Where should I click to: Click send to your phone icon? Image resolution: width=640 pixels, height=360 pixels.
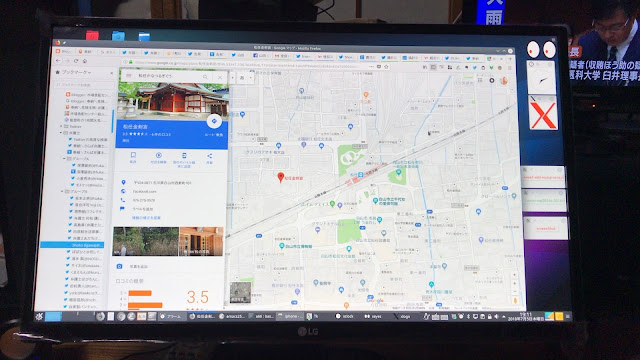tap(184, 159)
